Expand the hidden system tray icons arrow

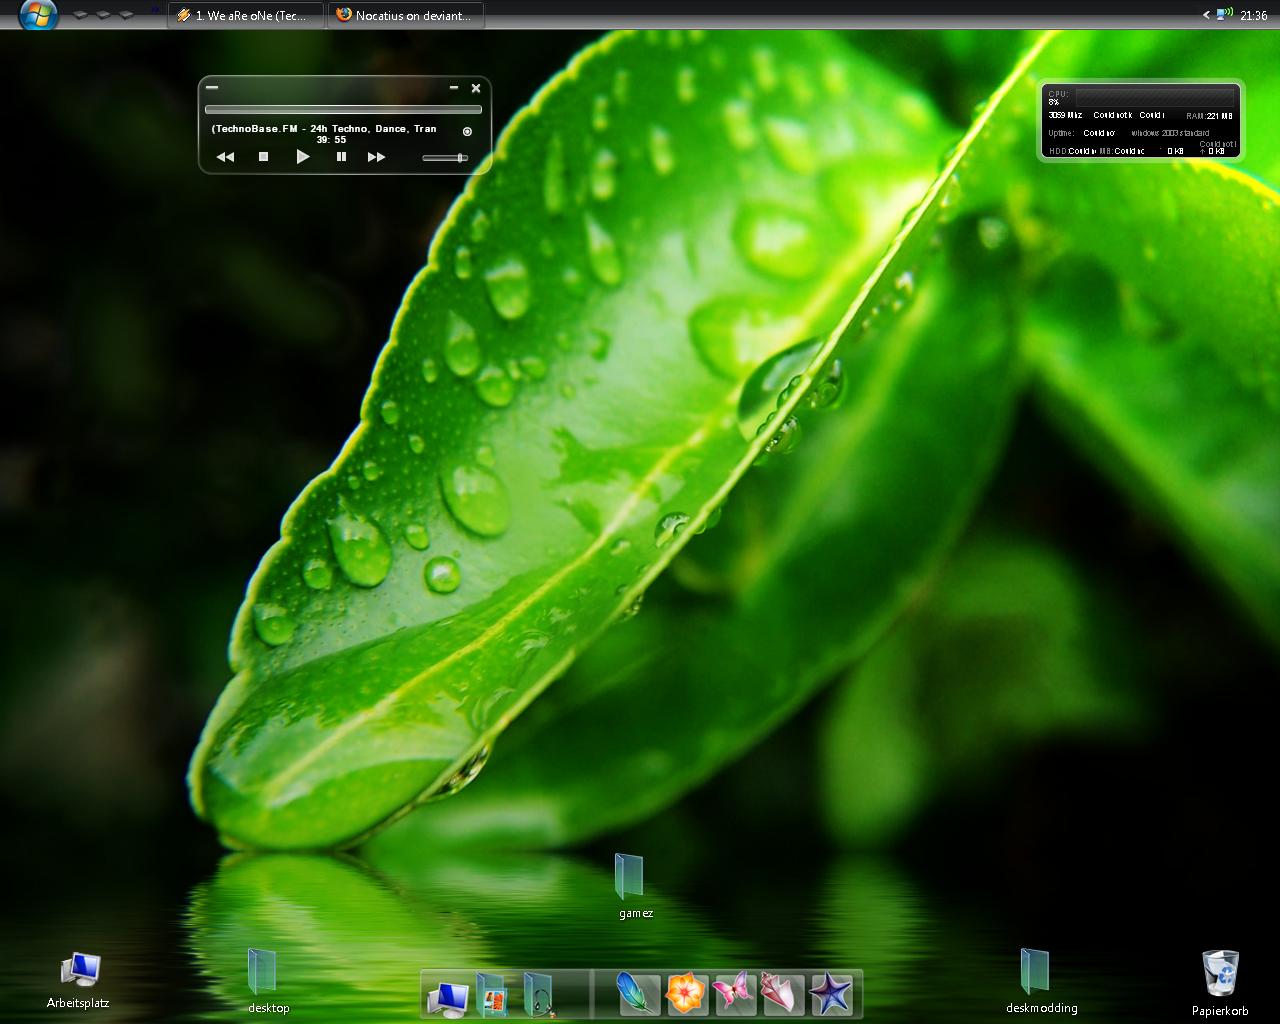[x=1206, y=15]
